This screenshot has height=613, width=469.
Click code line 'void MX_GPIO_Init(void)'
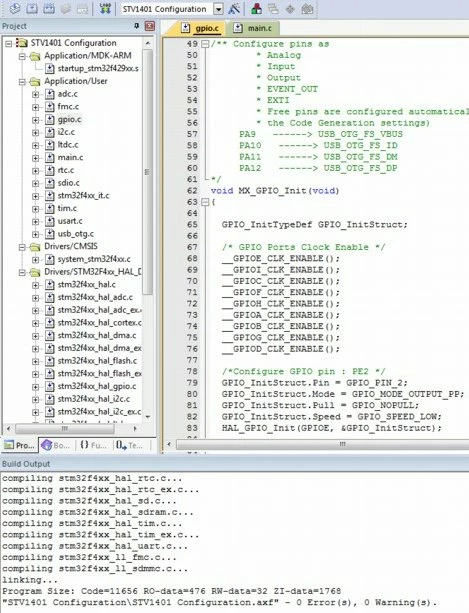point(275,191)
